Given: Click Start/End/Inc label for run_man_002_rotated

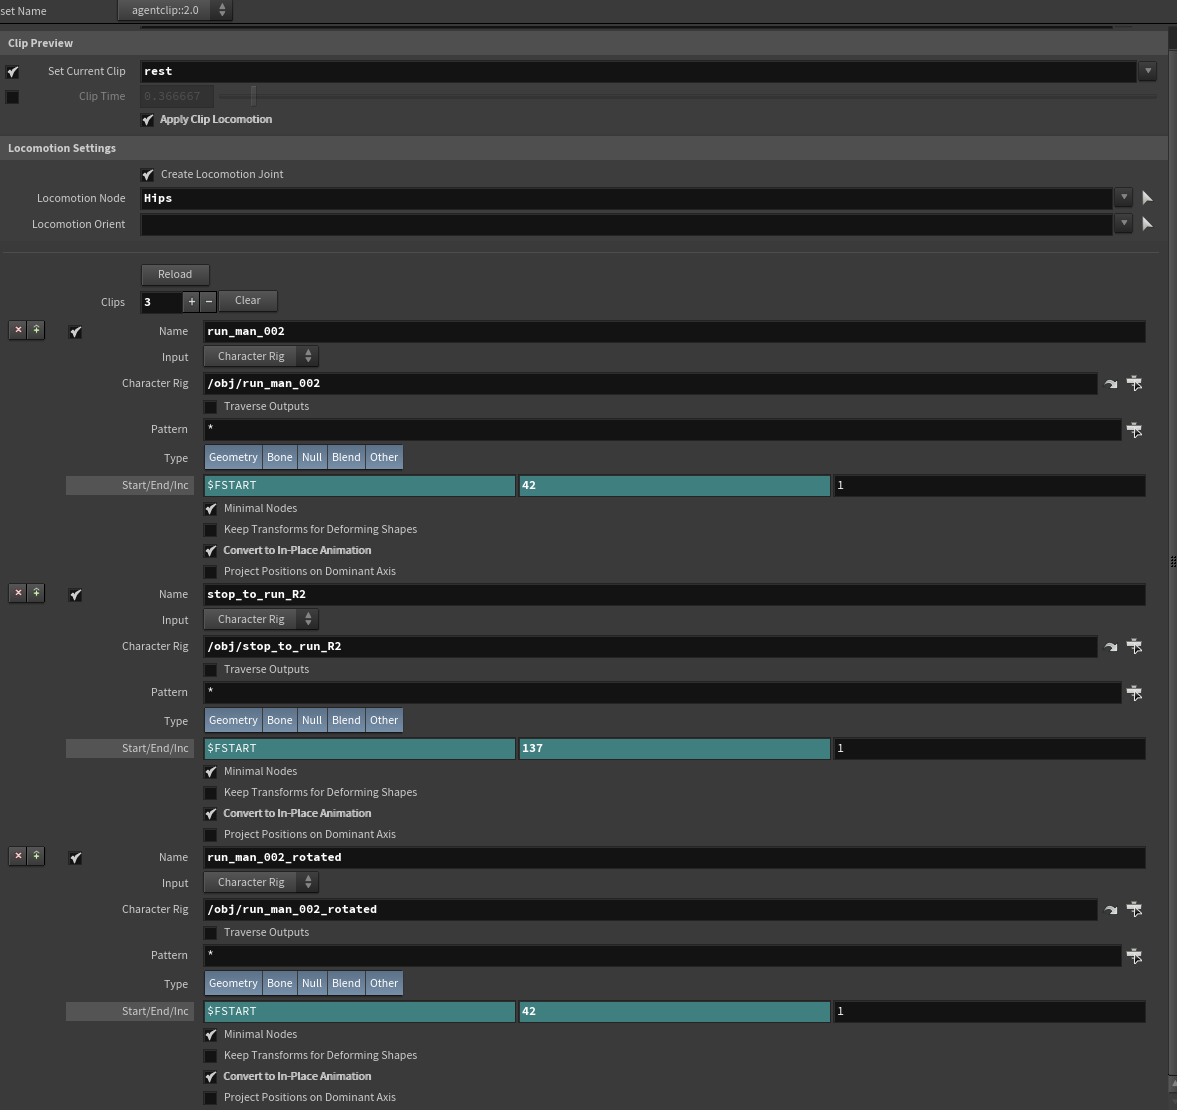Looking at the screenshot, I should 130,1012.
